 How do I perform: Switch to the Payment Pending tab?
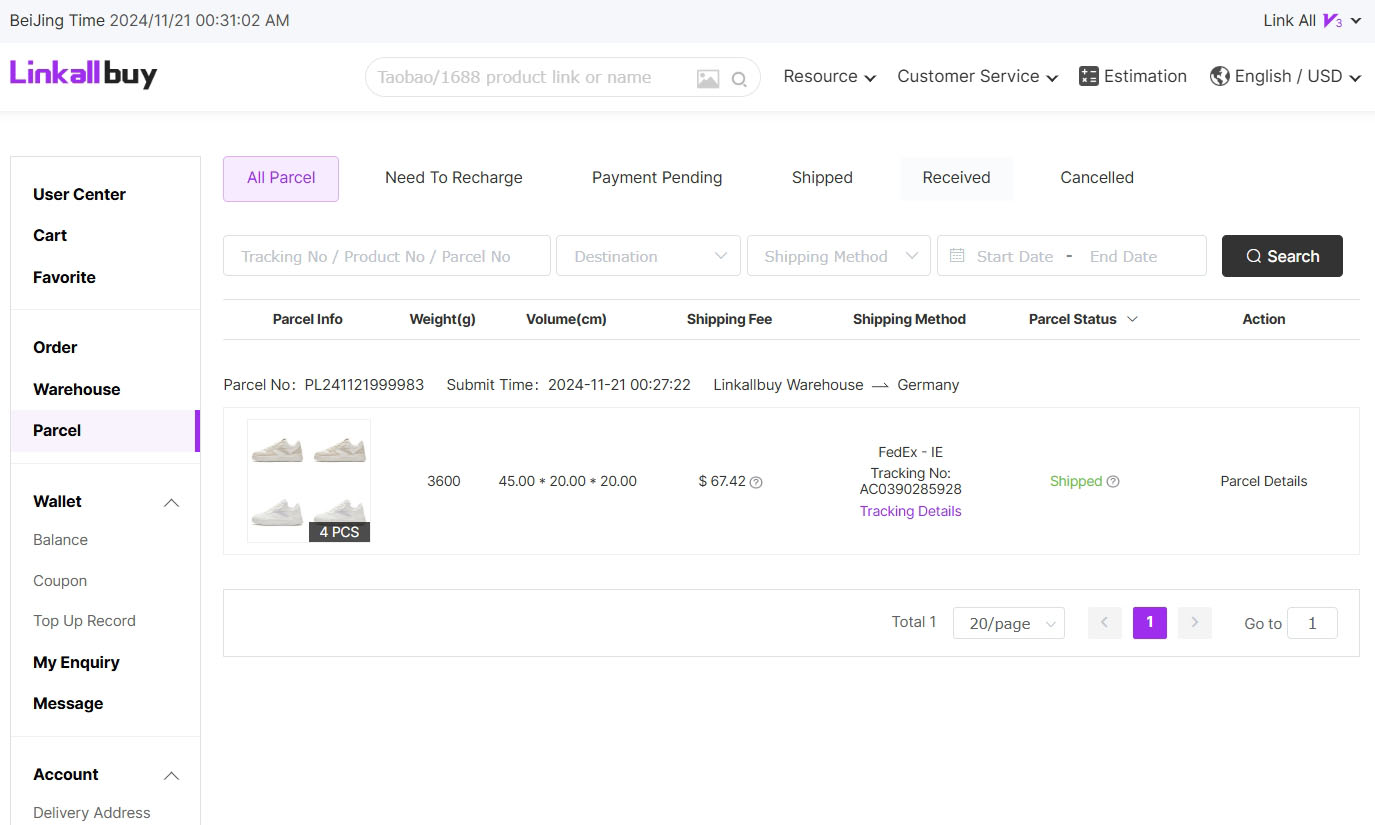pos(656,178)
